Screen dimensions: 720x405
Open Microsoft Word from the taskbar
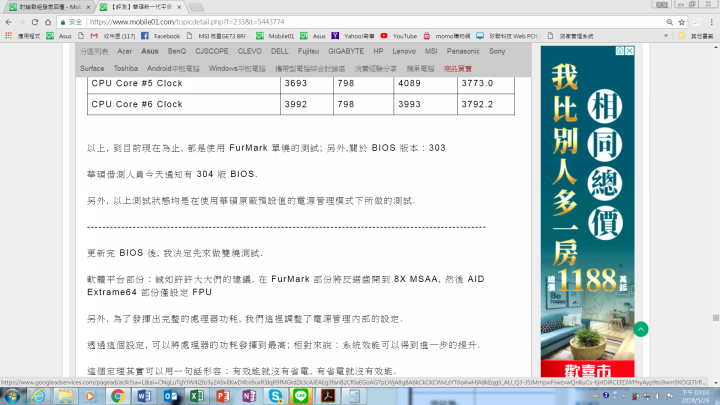click(144, 396)
